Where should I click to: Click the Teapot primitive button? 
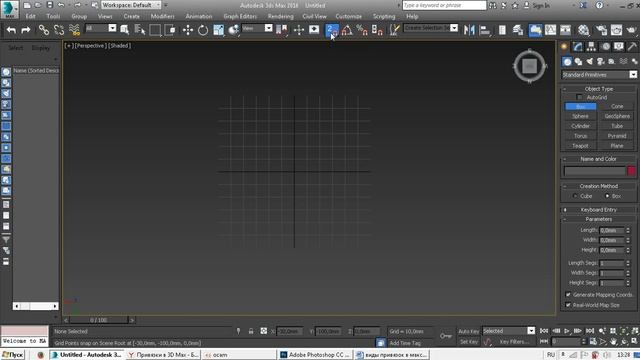tap(580, 146)
